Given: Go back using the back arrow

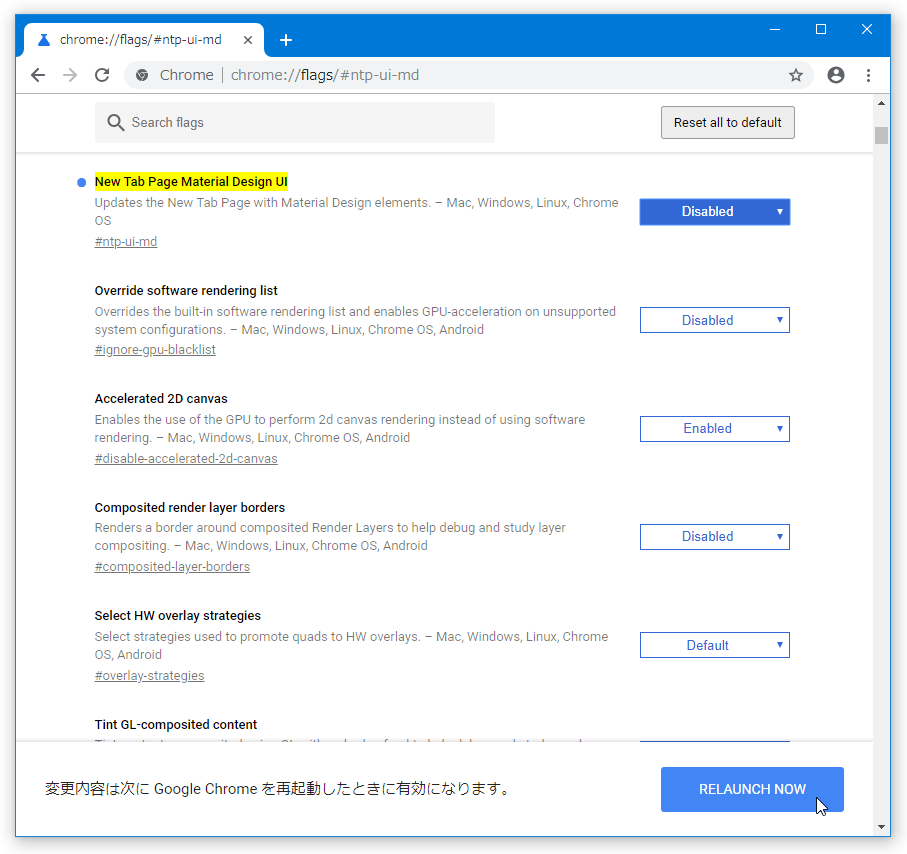Looking at the screenshot, I should point(38,75).
